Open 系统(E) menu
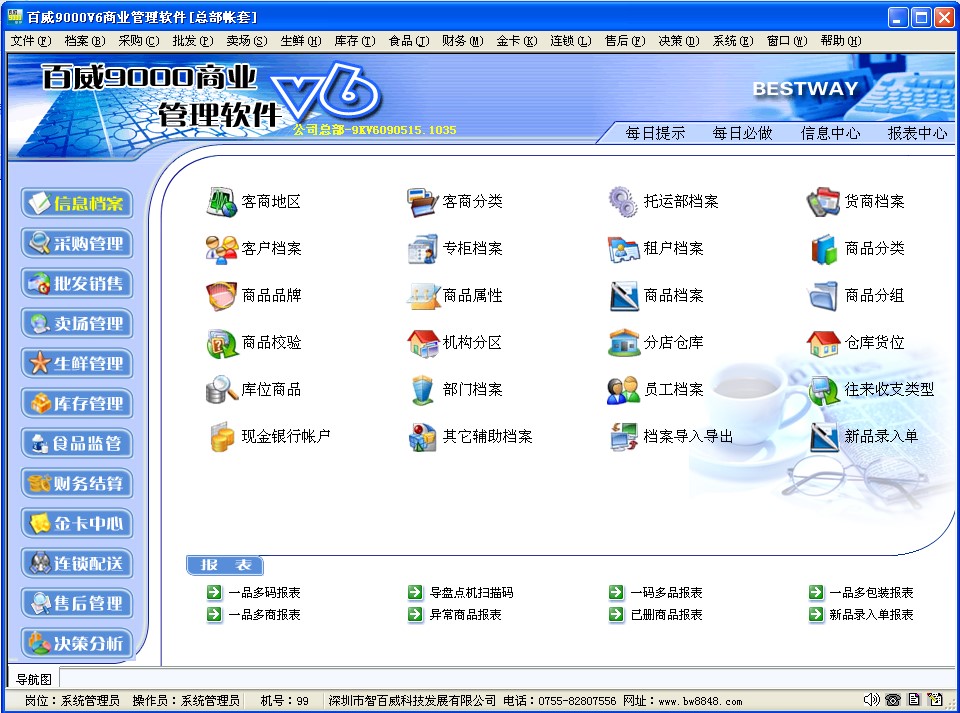Image resolution: width=960 pixels, height=713 pixels. 732,41
